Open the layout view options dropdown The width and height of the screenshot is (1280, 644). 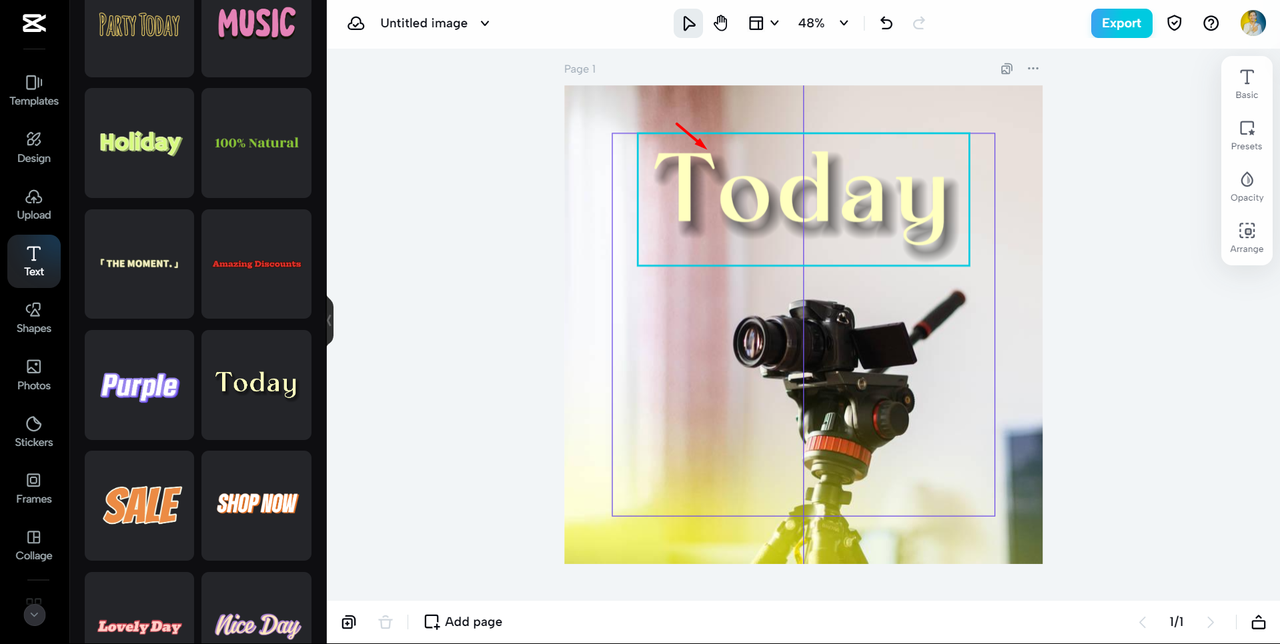click(x=763, y=23)
